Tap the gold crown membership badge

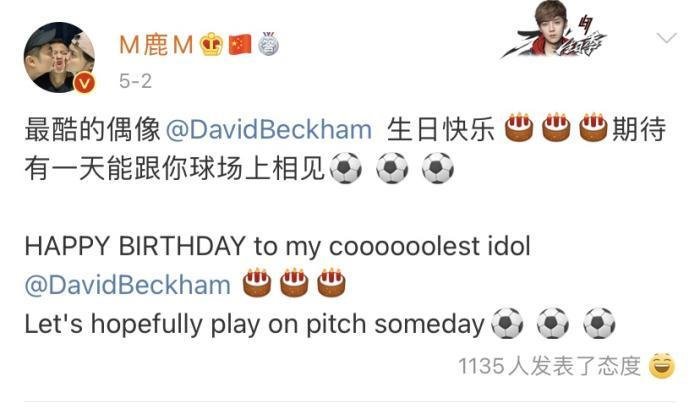[x=212, y=45]
